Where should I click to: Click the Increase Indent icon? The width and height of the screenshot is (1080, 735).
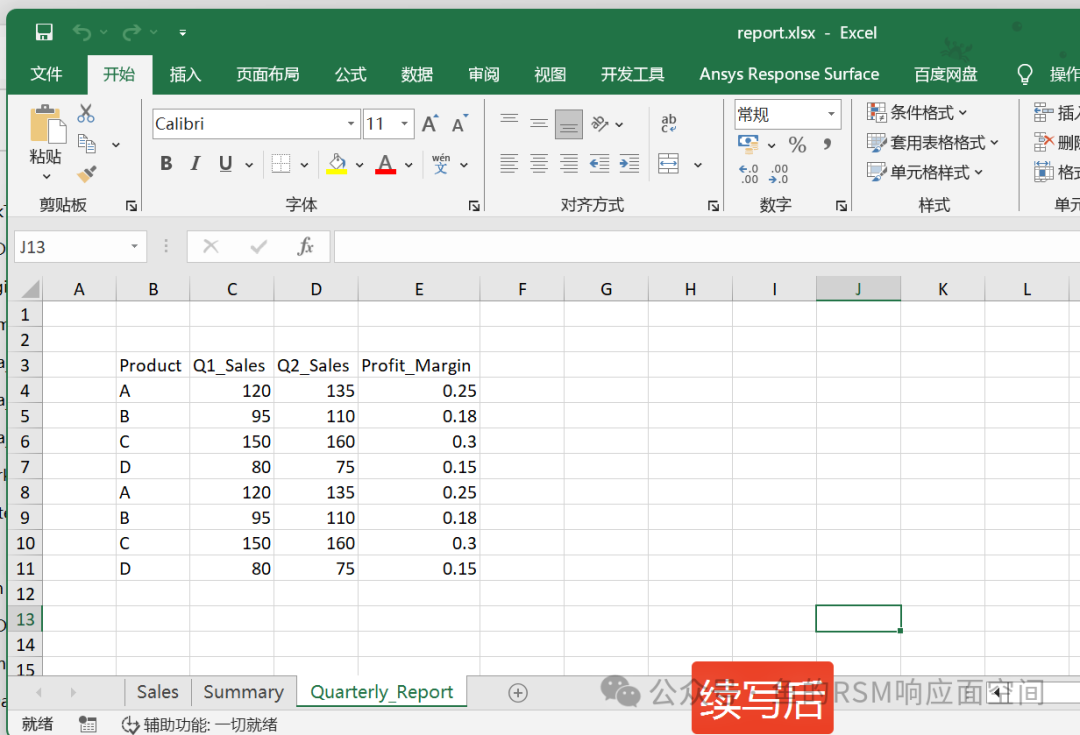(630, 163)
